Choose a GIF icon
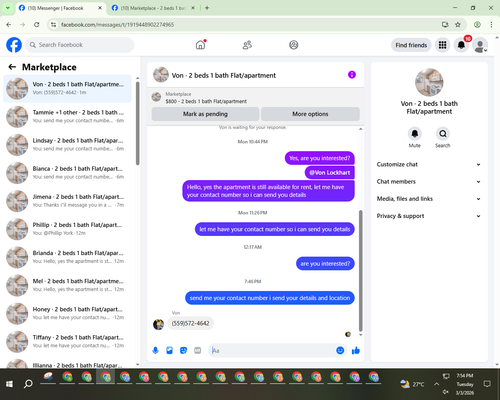Image resolution: width=500 pixels, height=400 pixels. [198, 350]
